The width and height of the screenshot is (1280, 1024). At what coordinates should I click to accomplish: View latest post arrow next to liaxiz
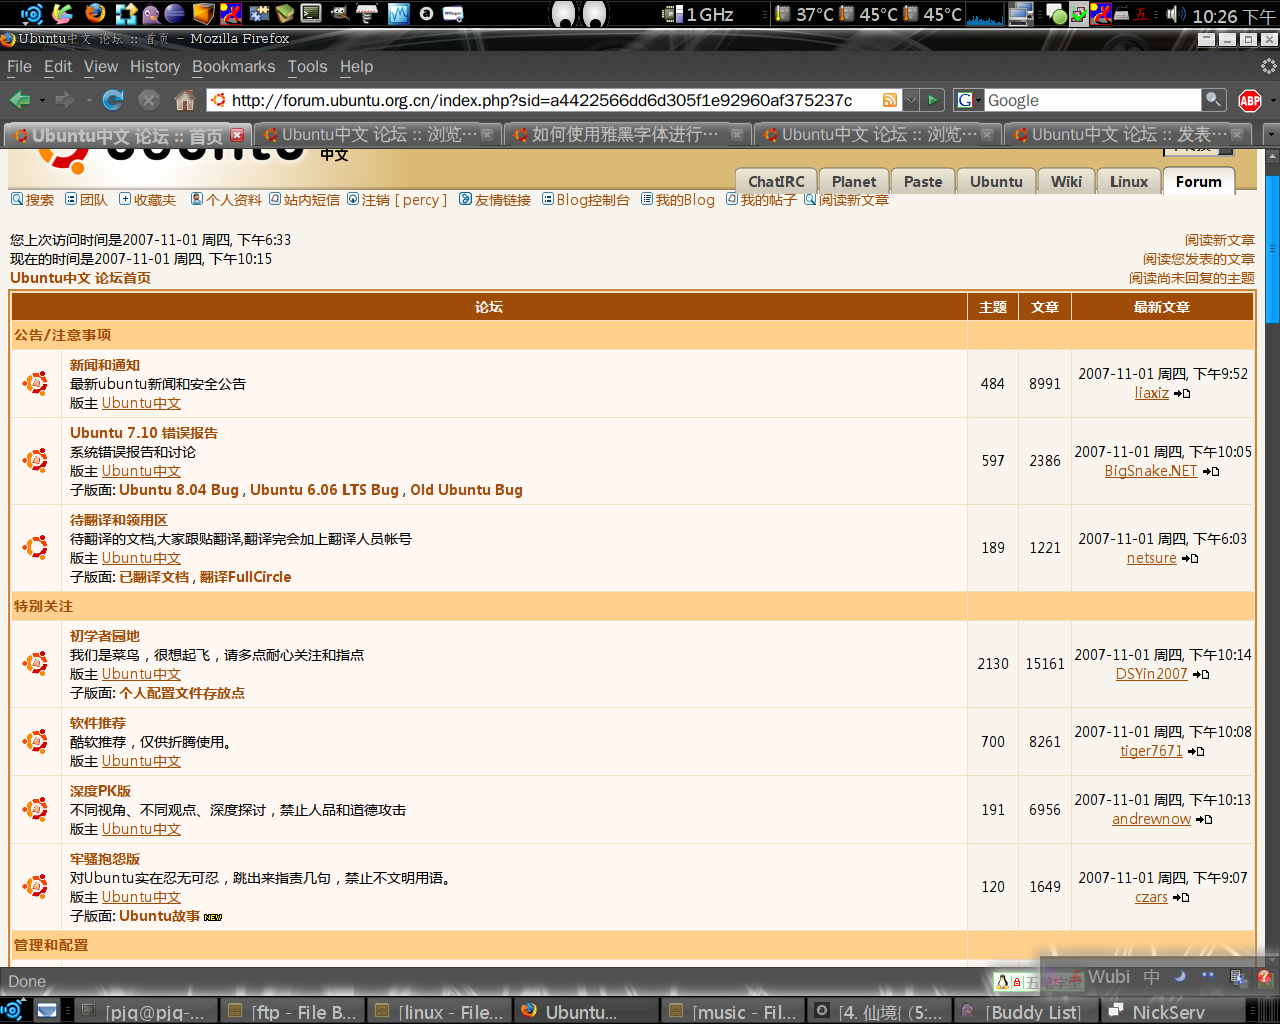1182,394
